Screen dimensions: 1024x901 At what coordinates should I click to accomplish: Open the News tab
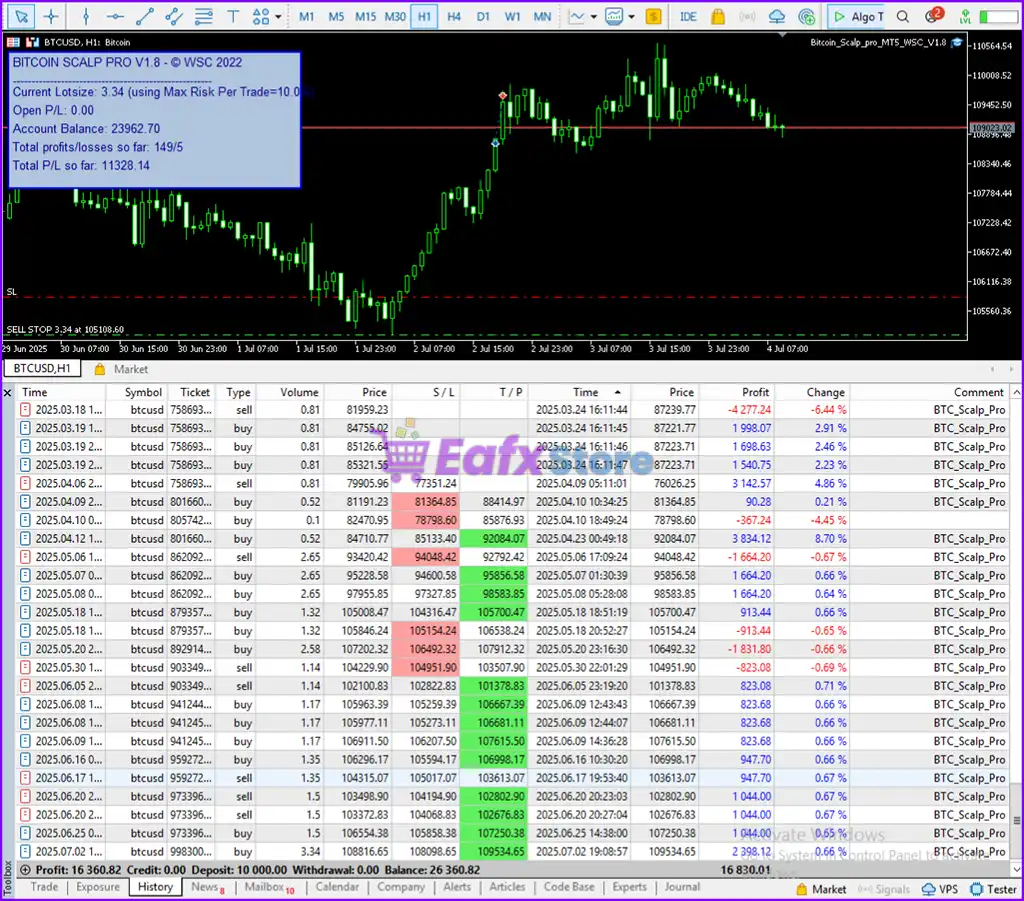pyautogui.click(x=208, y=887)
